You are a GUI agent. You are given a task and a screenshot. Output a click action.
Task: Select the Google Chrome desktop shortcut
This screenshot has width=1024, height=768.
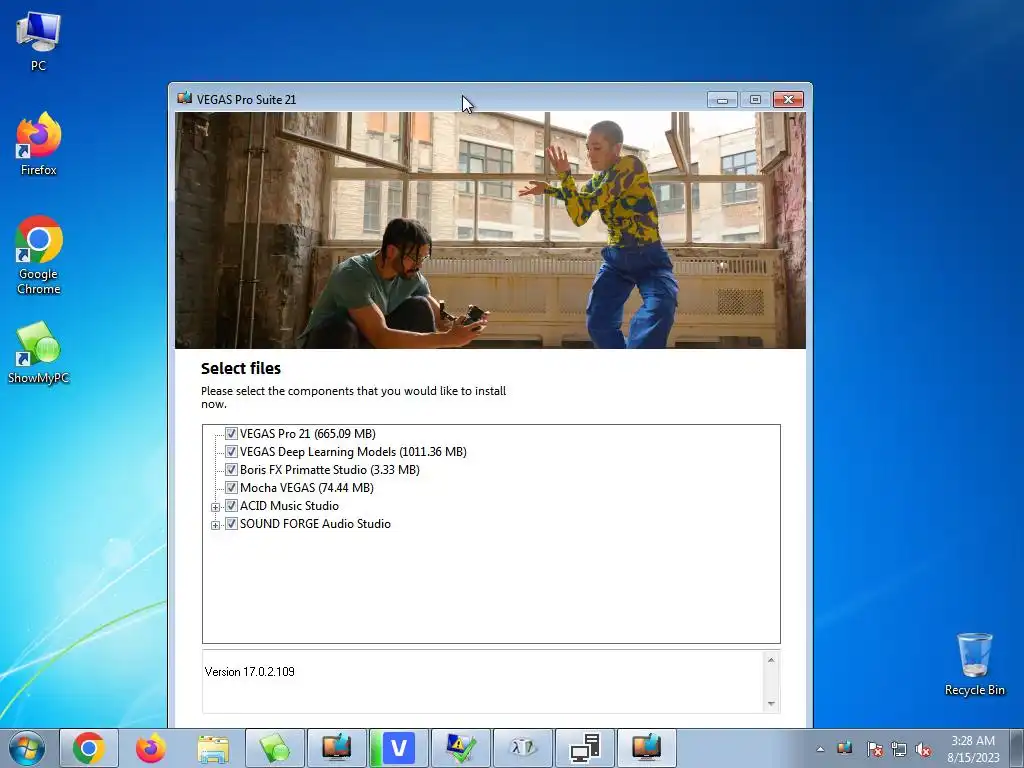39,255
